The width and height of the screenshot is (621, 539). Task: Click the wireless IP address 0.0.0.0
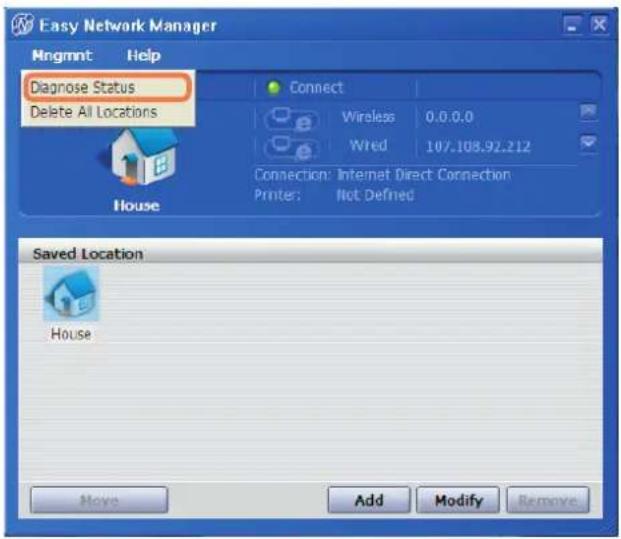point(449,117)
